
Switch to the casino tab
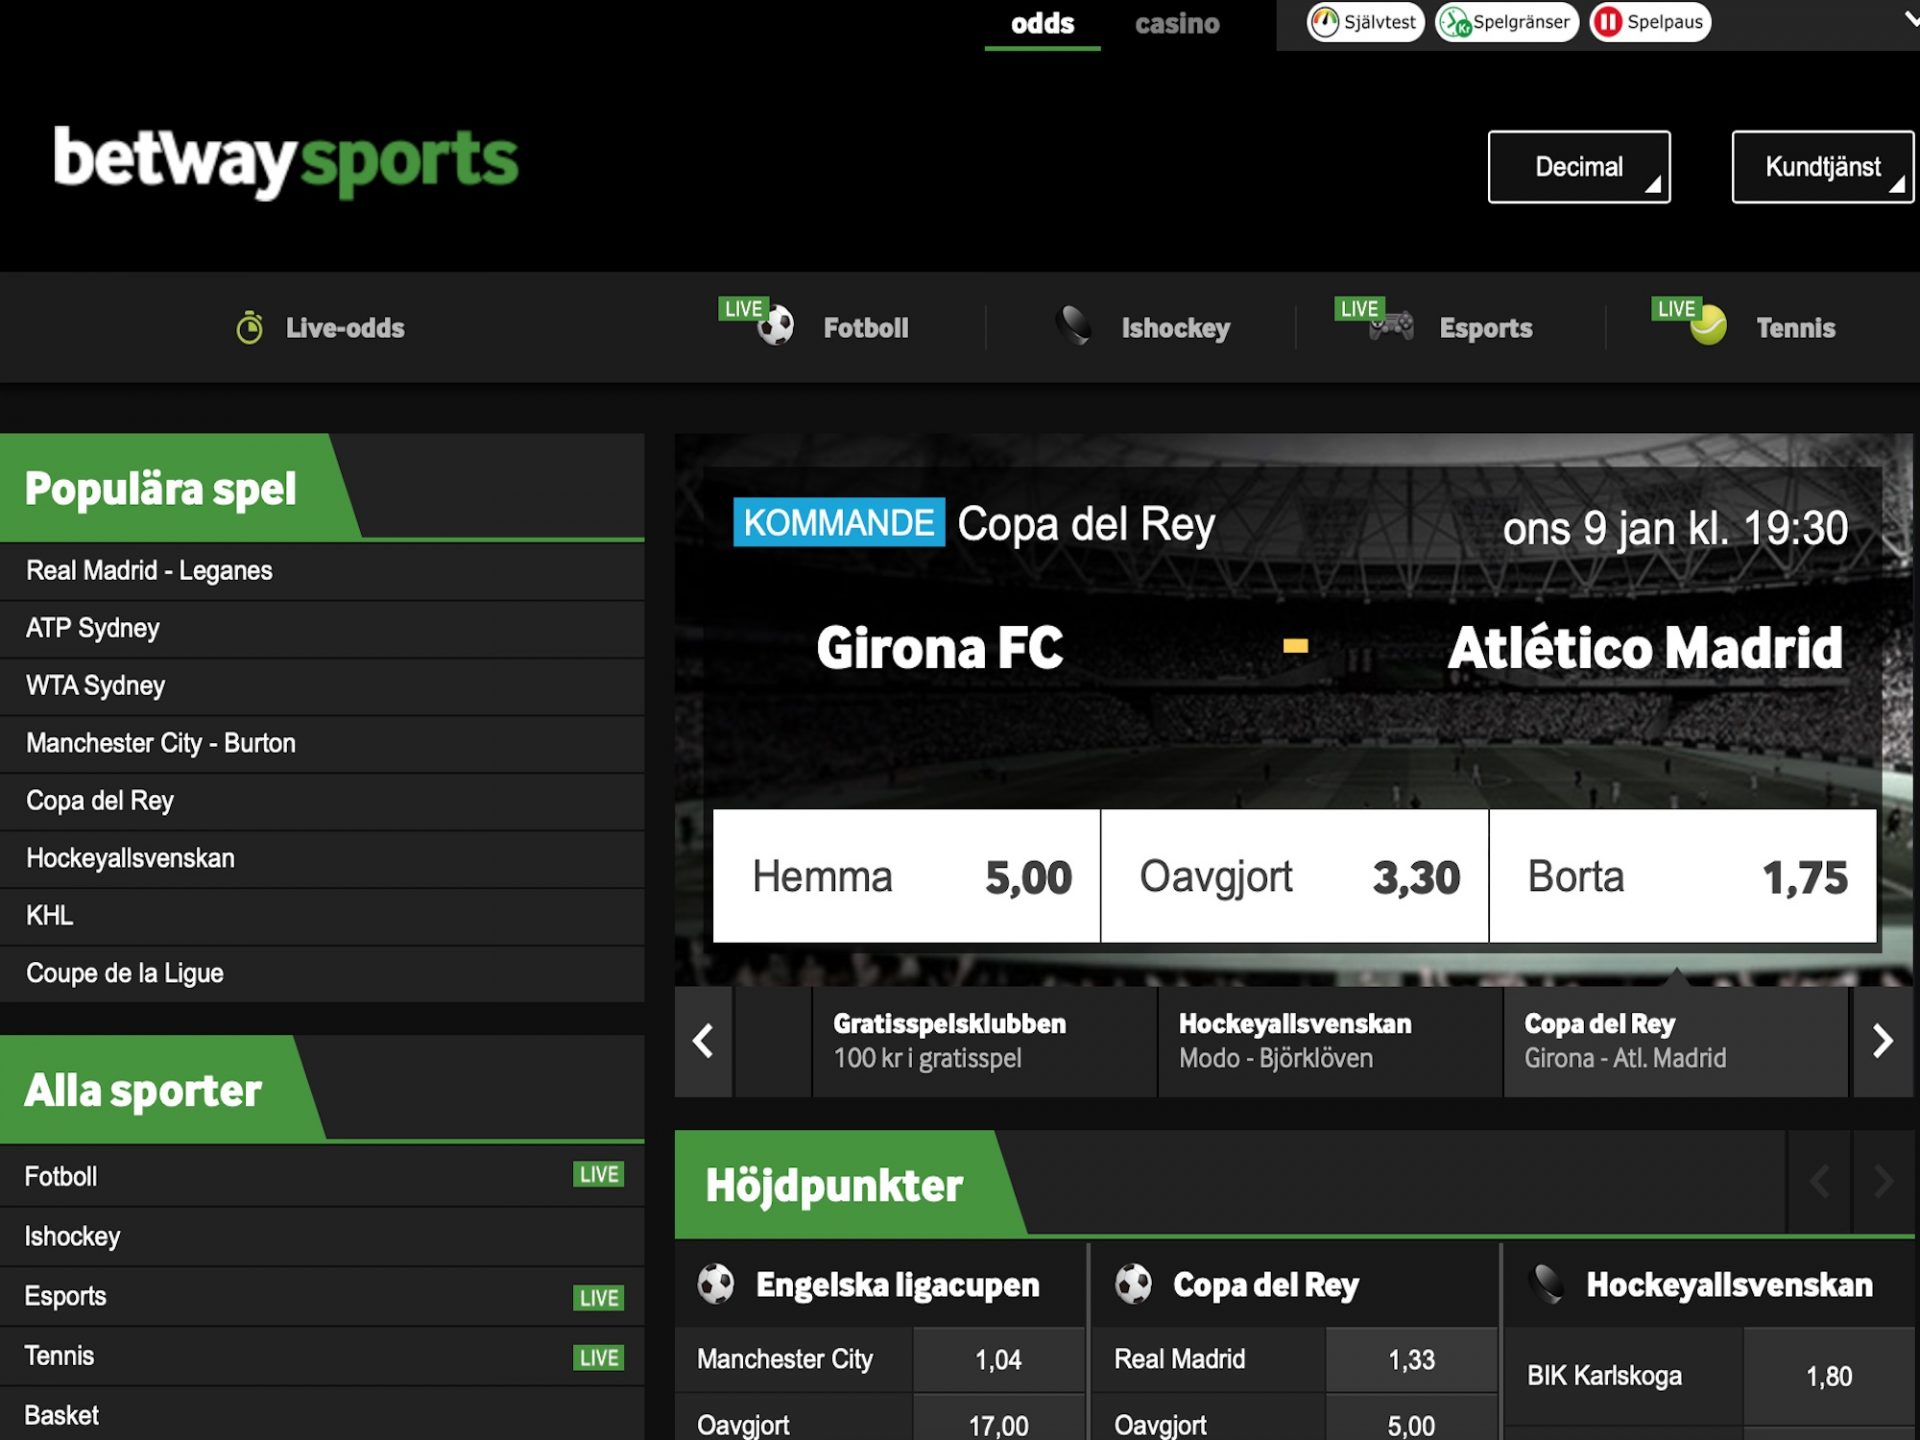point(1177,24)
